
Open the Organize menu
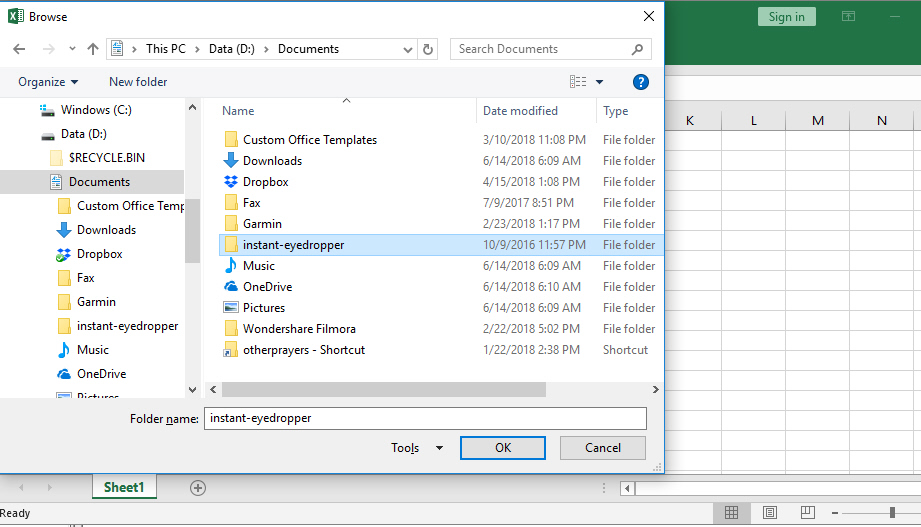click(x=48, y=82)
